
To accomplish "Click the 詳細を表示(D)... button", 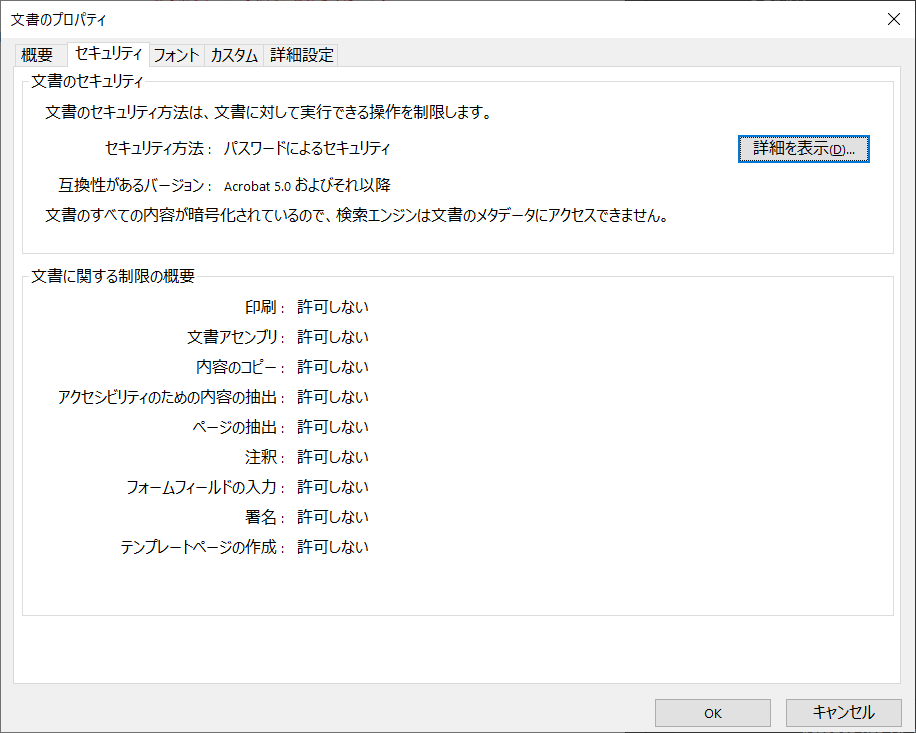I will click(x=803, y=149).
